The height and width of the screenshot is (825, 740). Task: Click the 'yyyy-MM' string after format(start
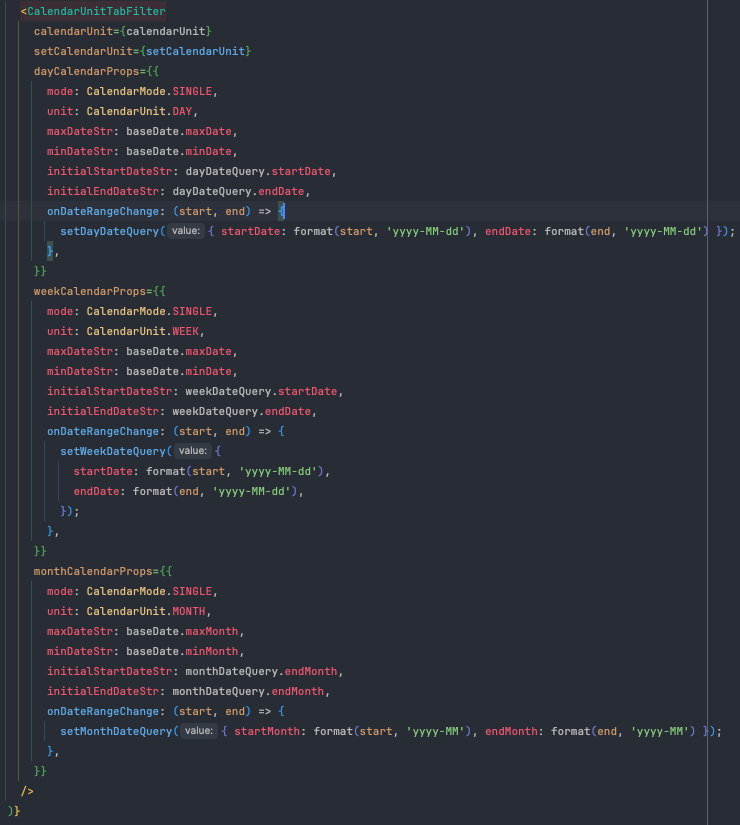coord(436,731)
